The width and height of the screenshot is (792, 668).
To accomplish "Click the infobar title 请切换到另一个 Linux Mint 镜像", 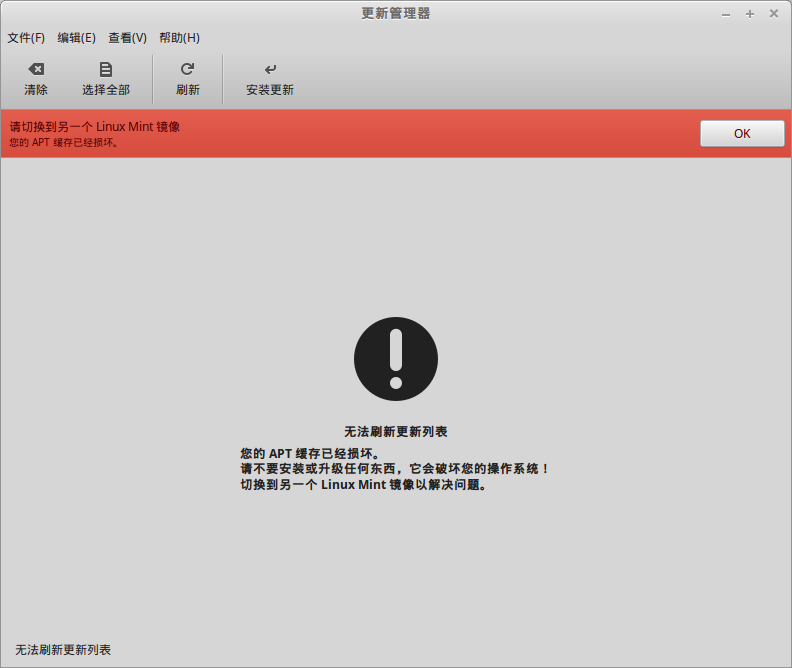I will (x=94, y=127).
